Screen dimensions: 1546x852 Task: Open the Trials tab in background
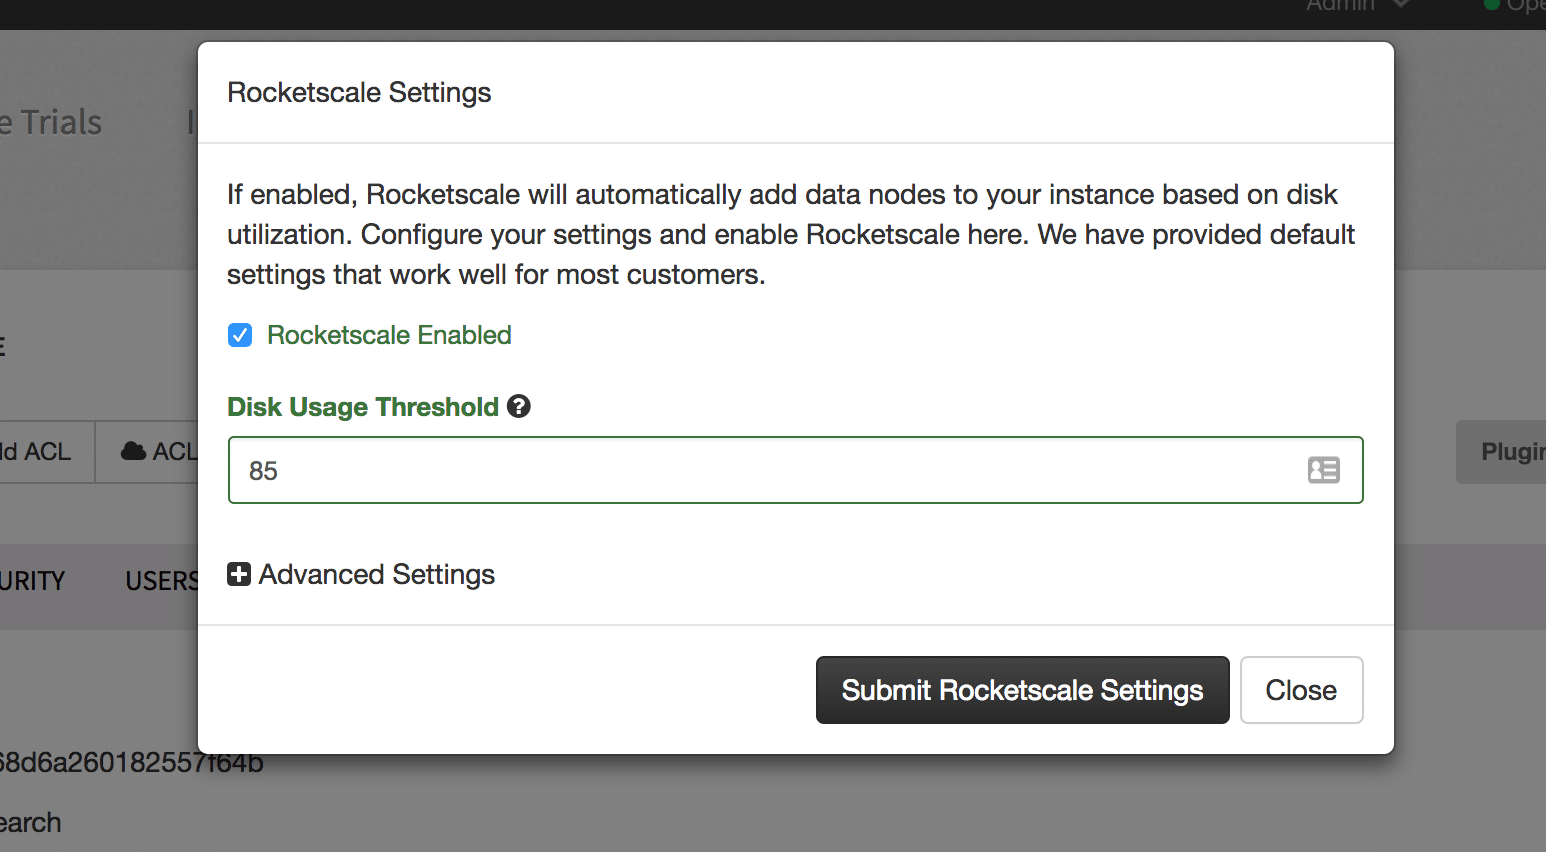(x=55, y=123)
